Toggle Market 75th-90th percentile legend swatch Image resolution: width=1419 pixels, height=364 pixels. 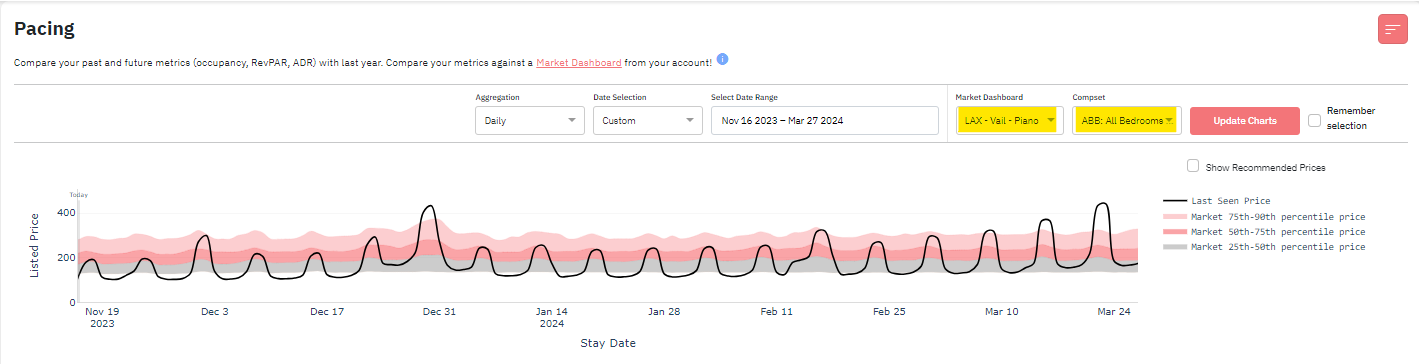tap(1174, 216)
